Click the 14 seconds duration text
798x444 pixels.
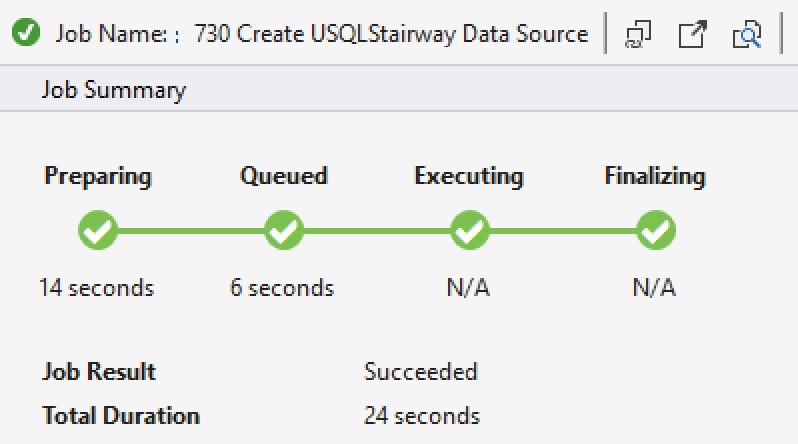[97, 289]
